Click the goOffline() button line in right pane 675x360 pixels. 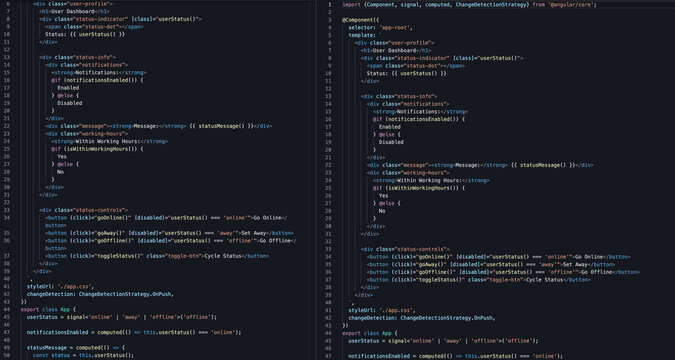(503, 273)
